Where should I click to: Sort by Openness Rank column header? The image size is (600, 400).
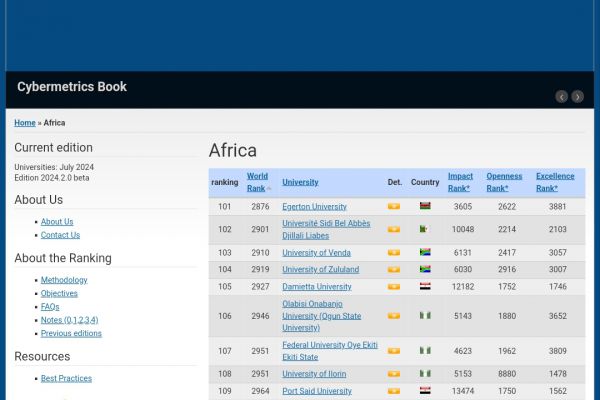tap(504, 182)
